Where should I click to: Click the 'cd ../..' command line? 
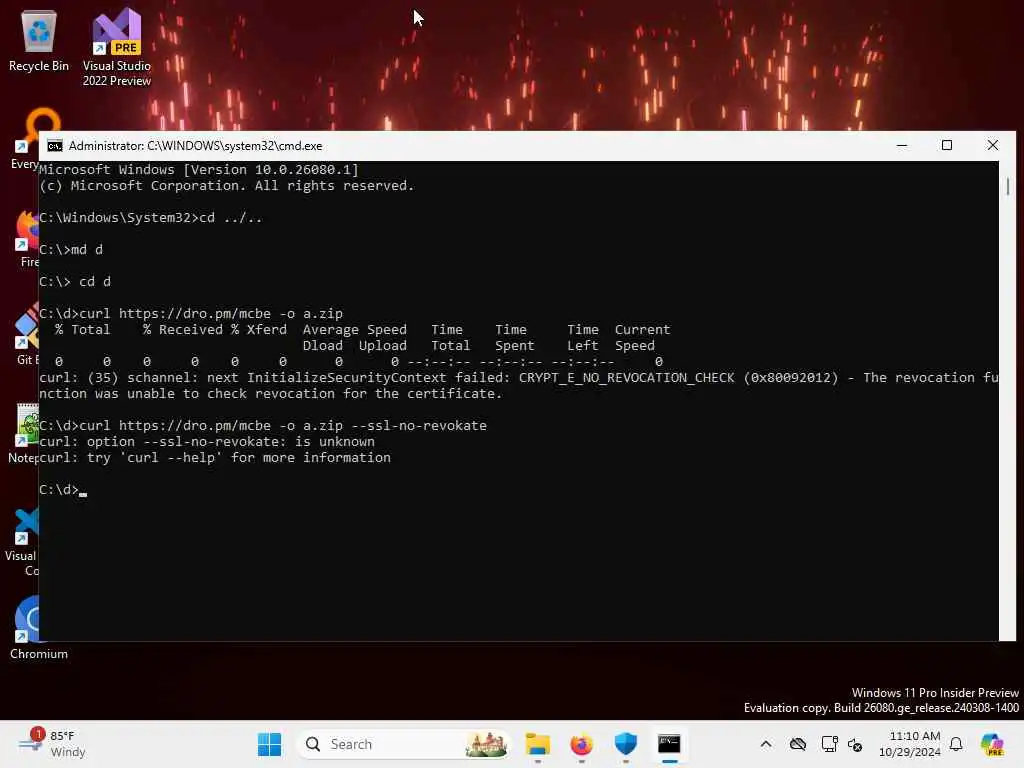pos(151,217)
